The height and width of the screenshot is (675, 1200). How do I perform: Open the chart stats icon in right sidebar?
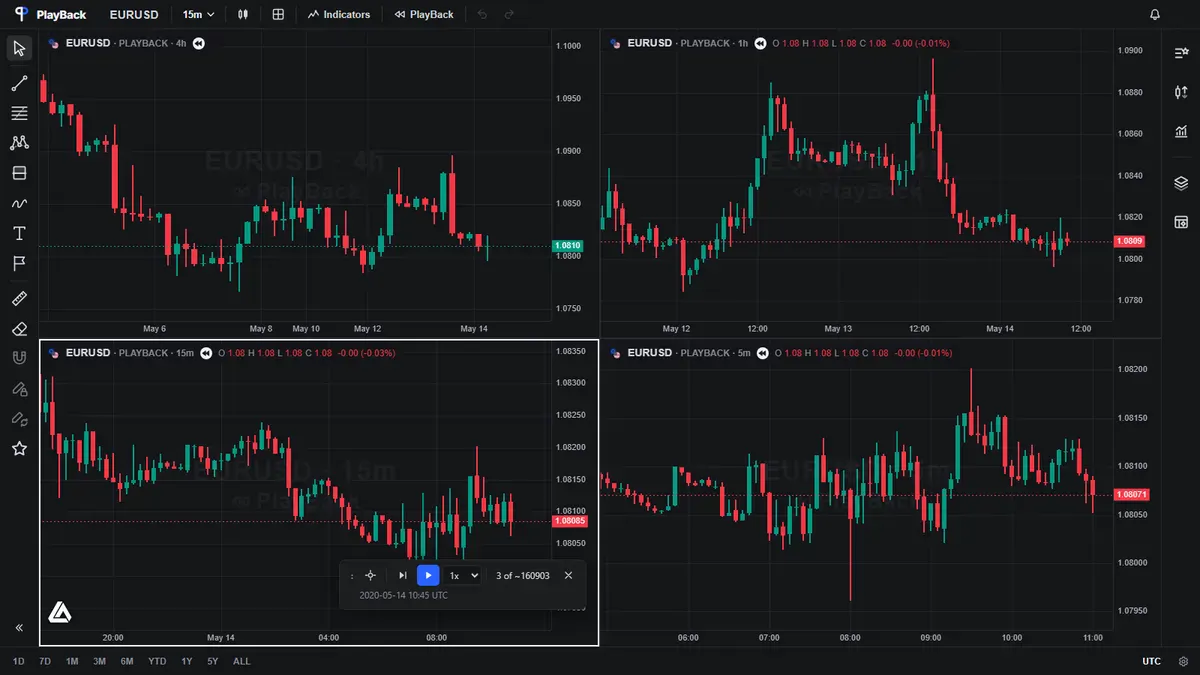1181,132
